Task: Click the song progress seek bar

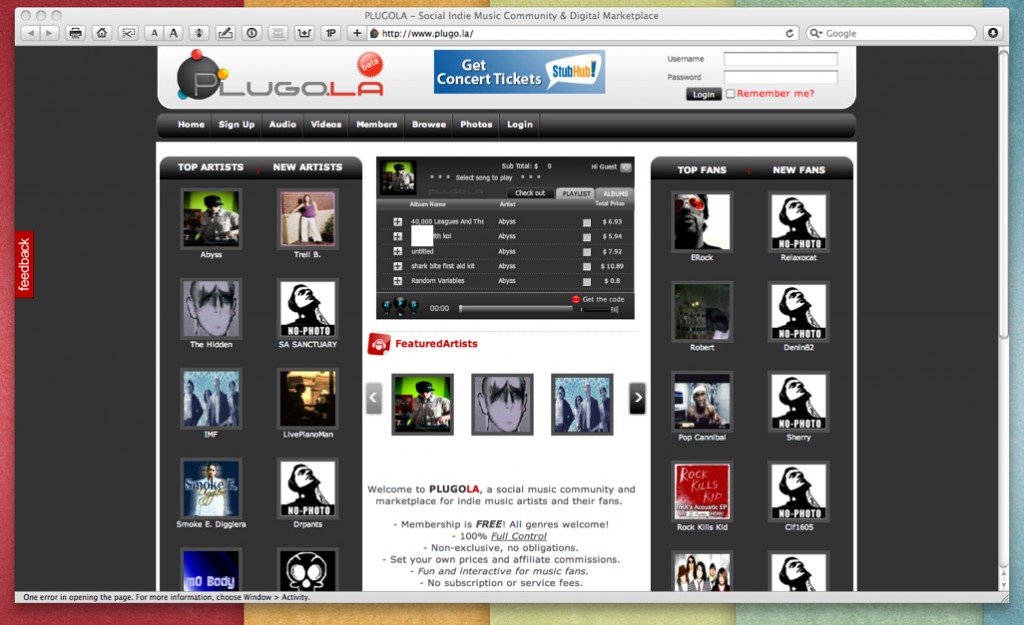Action: (x=516, y=309)
